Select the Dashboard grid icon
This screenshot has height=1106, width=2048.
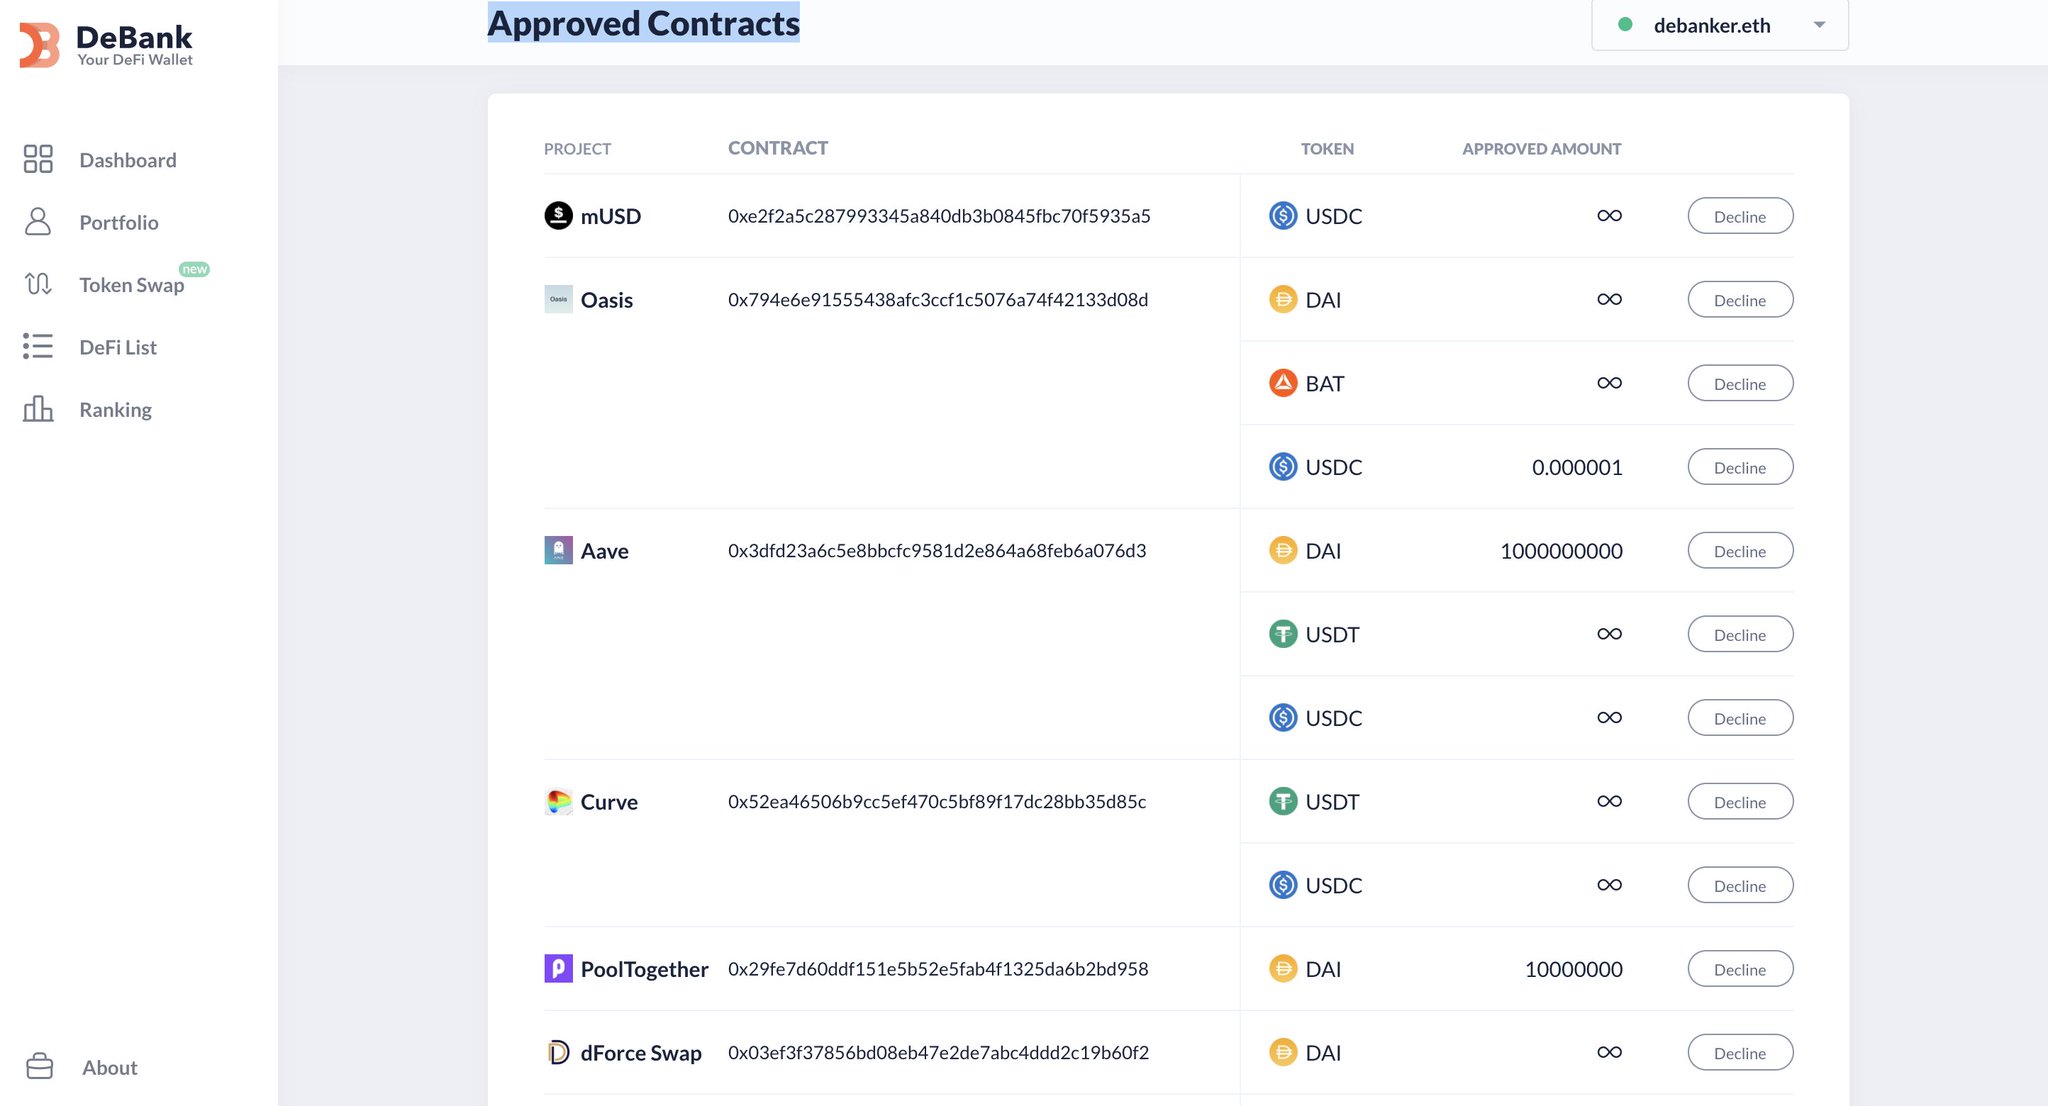[38, 159]
